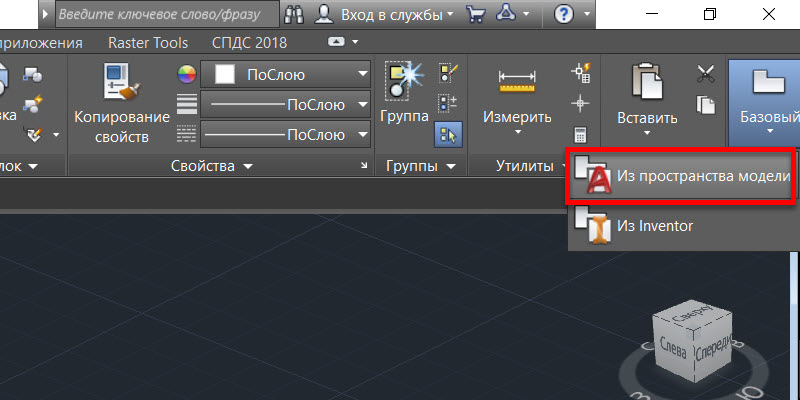Open the Quick Calculator icon
Screen dimensions: 800x400
pyautogui.click(x=580, y=135)
